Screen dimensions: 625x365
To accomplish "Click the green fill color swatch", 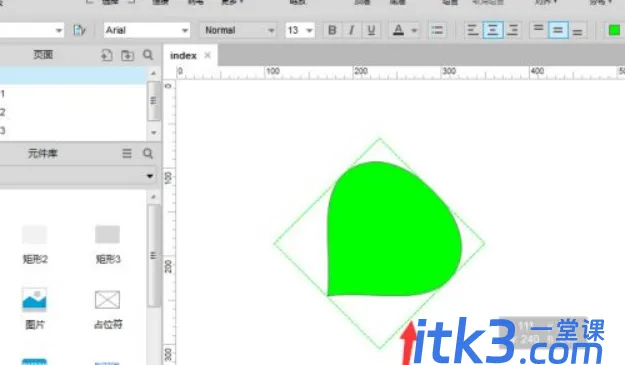I will tap(614, 30).
